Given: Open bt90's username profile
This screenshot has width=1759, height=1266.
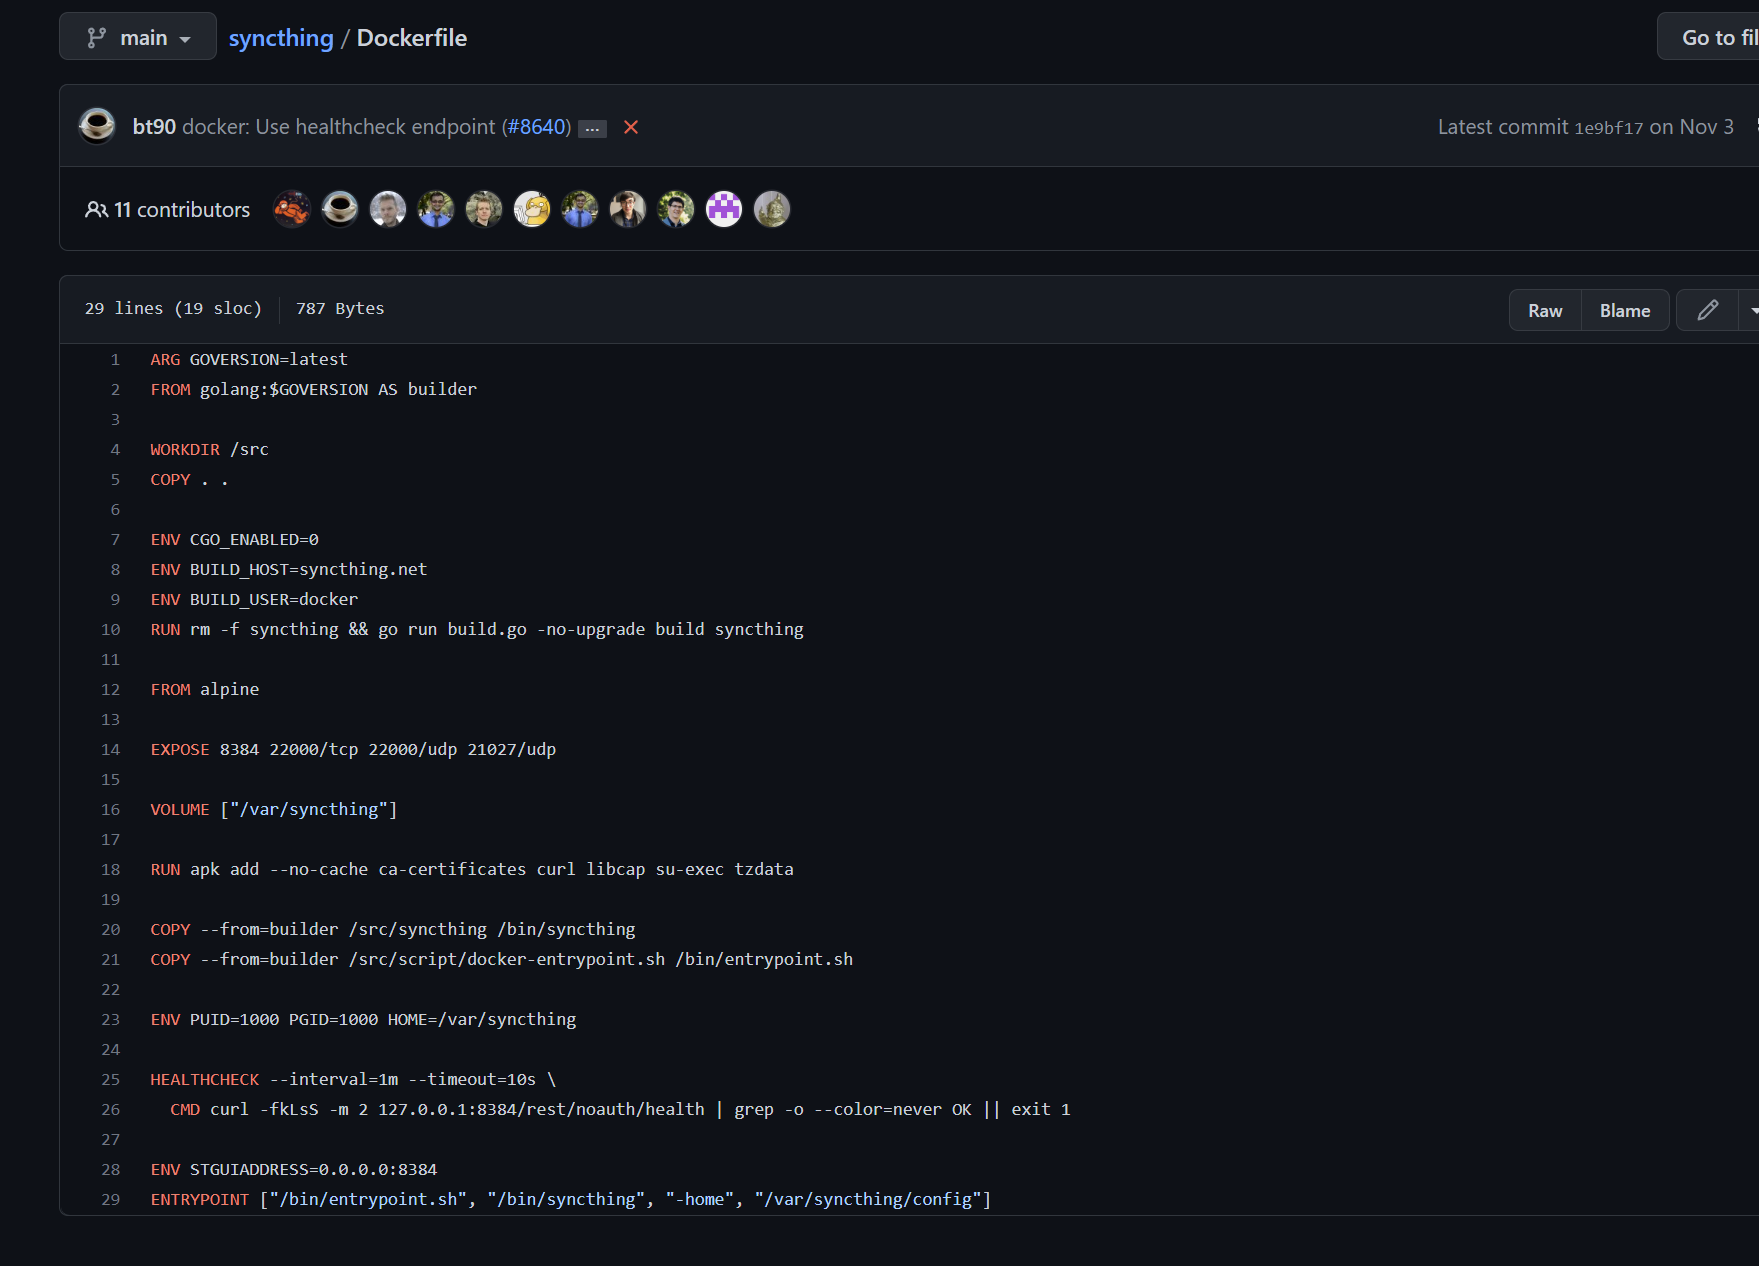Looking at the screenshot, I should click(153, 127).
